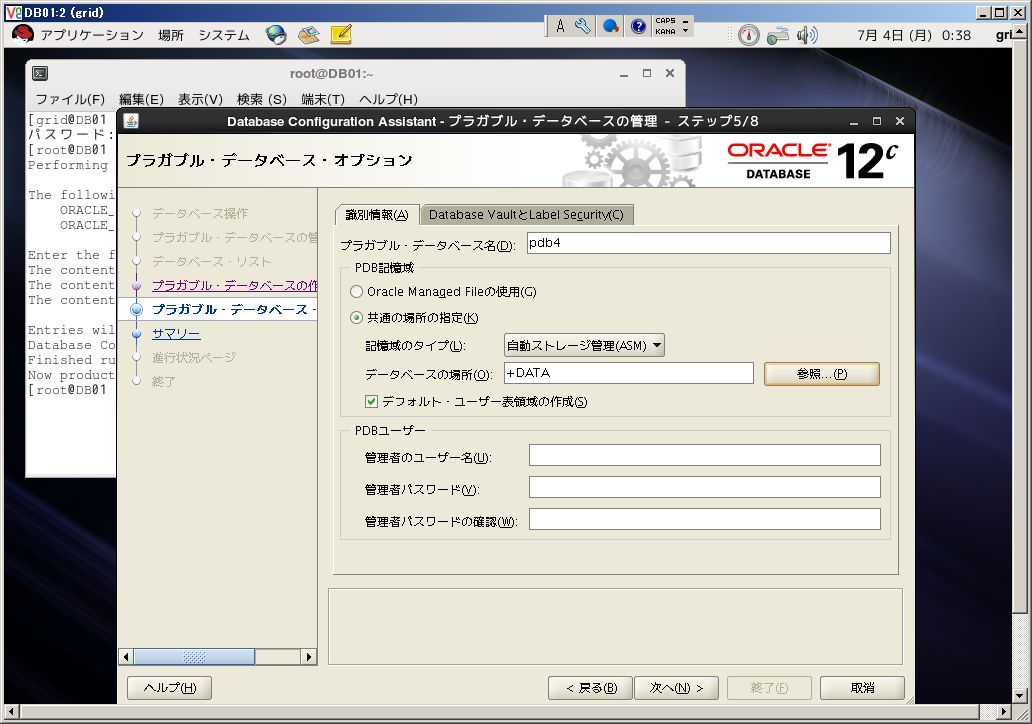
Task: Switch to the 識別情報 tab
Action: [377, 215]
